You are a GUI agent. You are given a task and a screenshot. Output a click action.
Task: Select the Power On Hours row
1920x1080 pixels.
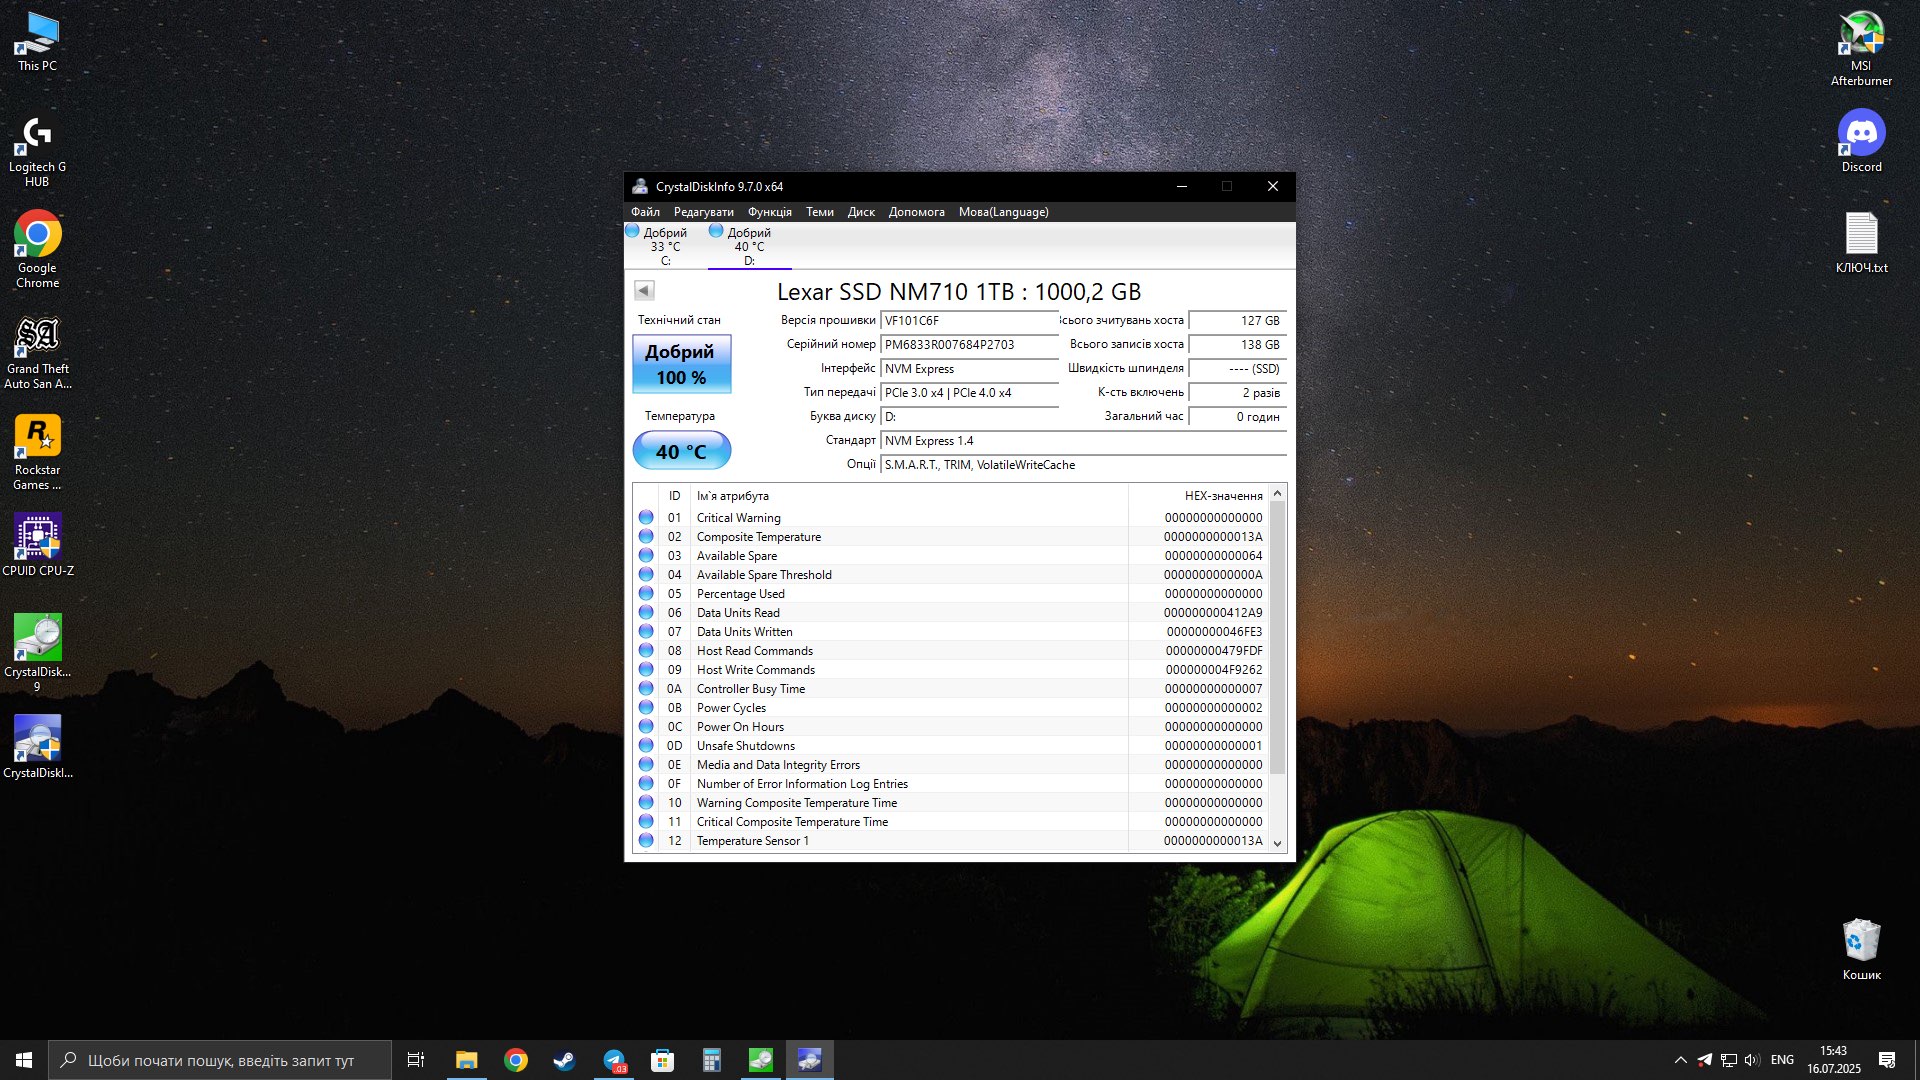click(950, 727)
